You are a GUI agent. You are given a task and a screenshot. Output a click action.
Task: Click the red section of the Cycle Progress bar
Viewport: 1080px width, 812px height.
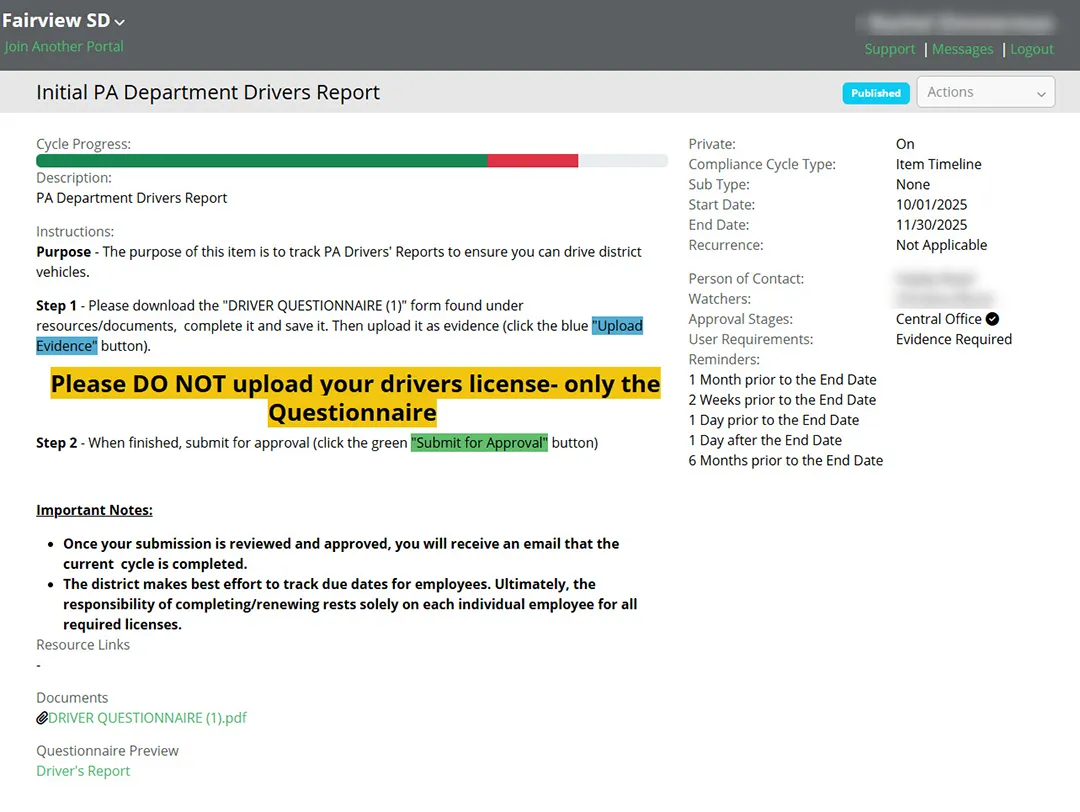tap(532, 160)
